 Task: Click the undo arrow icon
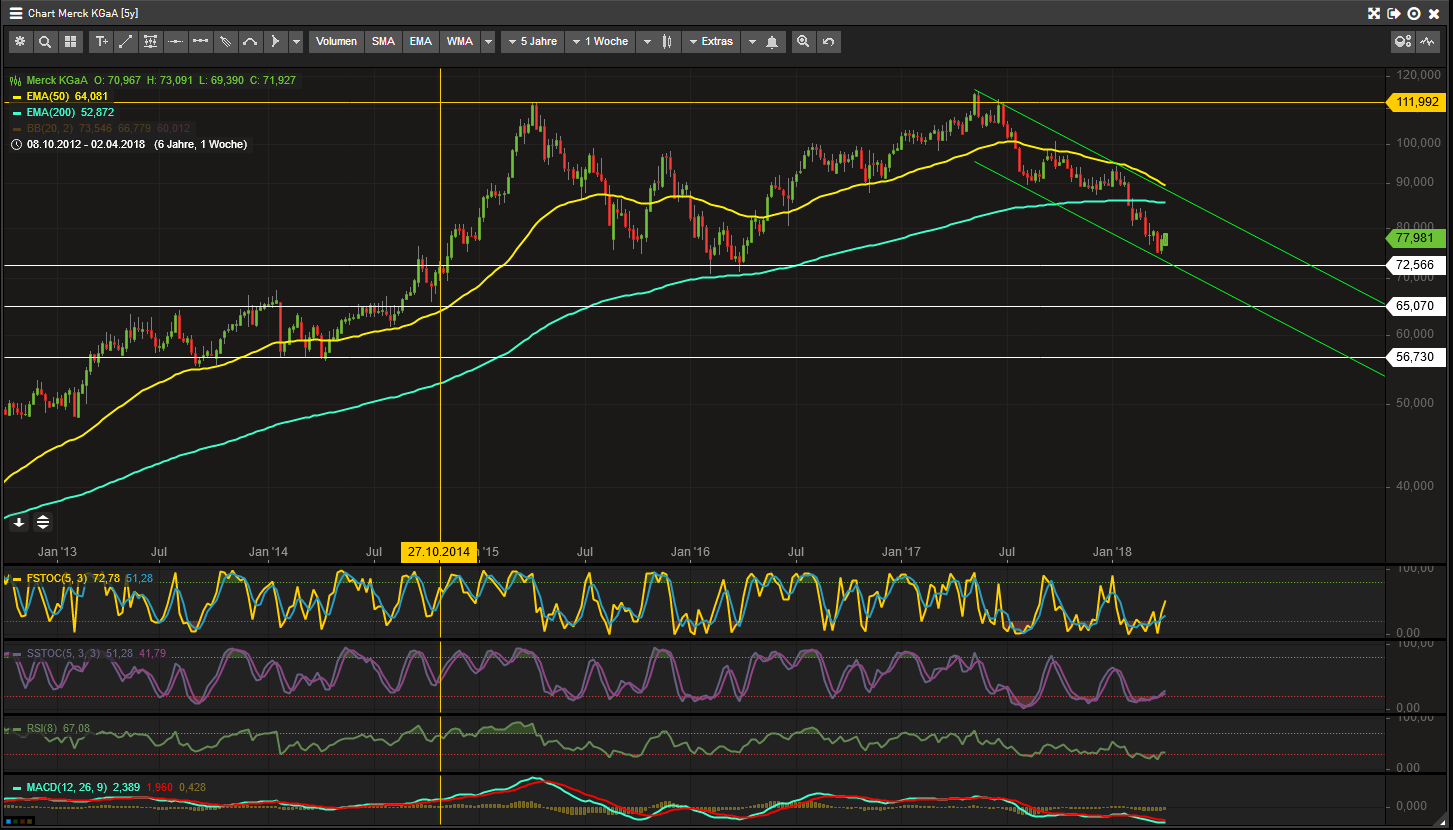click(827, 41)
